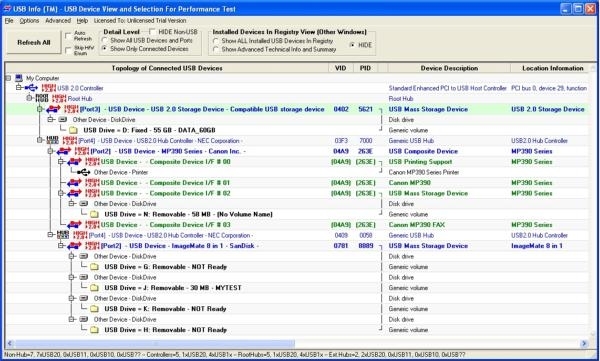This screenshot has height=361, width=600.
Task: Click the plug icon of ImageMate 8 in 1 SanDisk
Action: [x=74, y=246]
